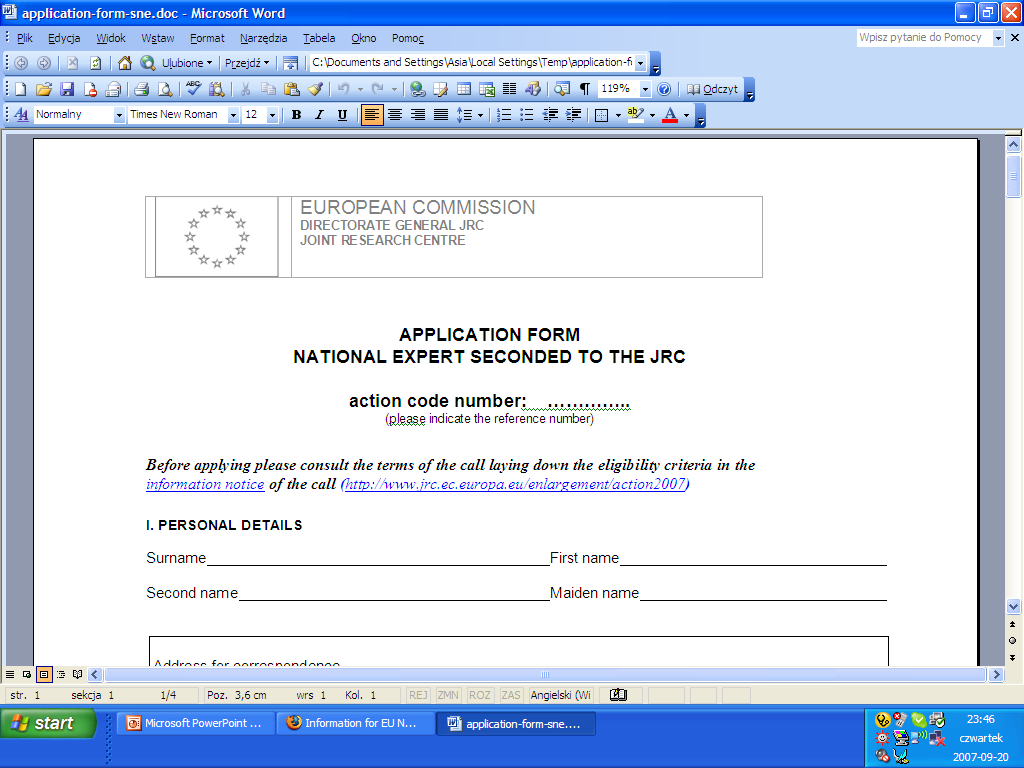Viewport: 1024px width, 768px height.
Task: Create a new blank document
Action: [21, 89]
